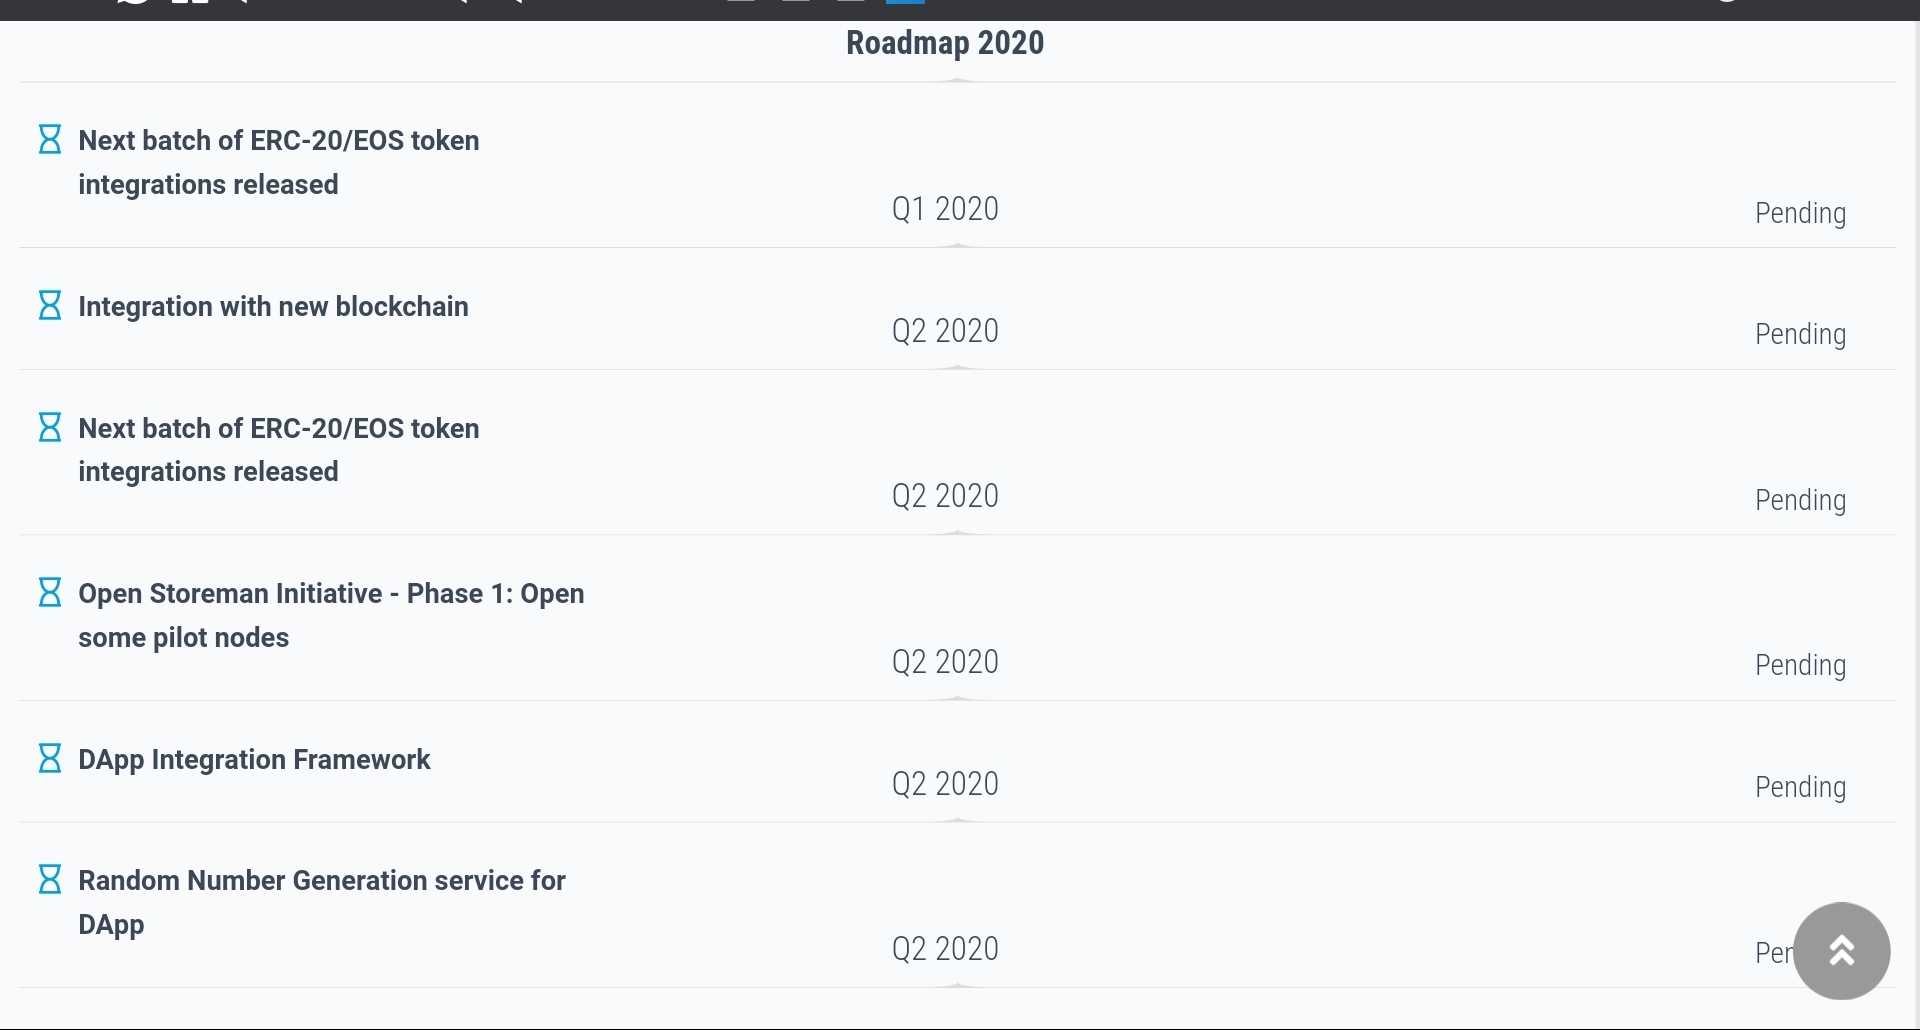Click Pending status for Integration with new blockchain
This screenshot has height=1030, width=1920.
coord(1800,334)
